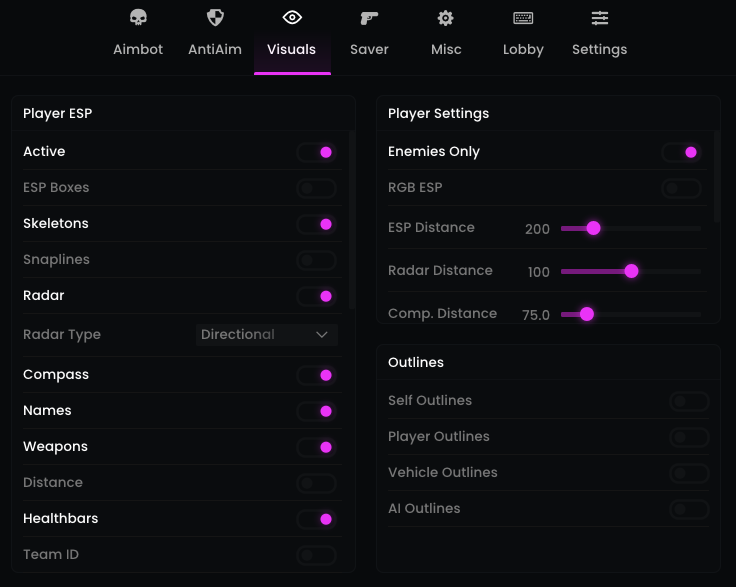Turn off the Skeletons toggle
Image resolution: width=736 pixels, height=587 pixels.
coord(316,224)
